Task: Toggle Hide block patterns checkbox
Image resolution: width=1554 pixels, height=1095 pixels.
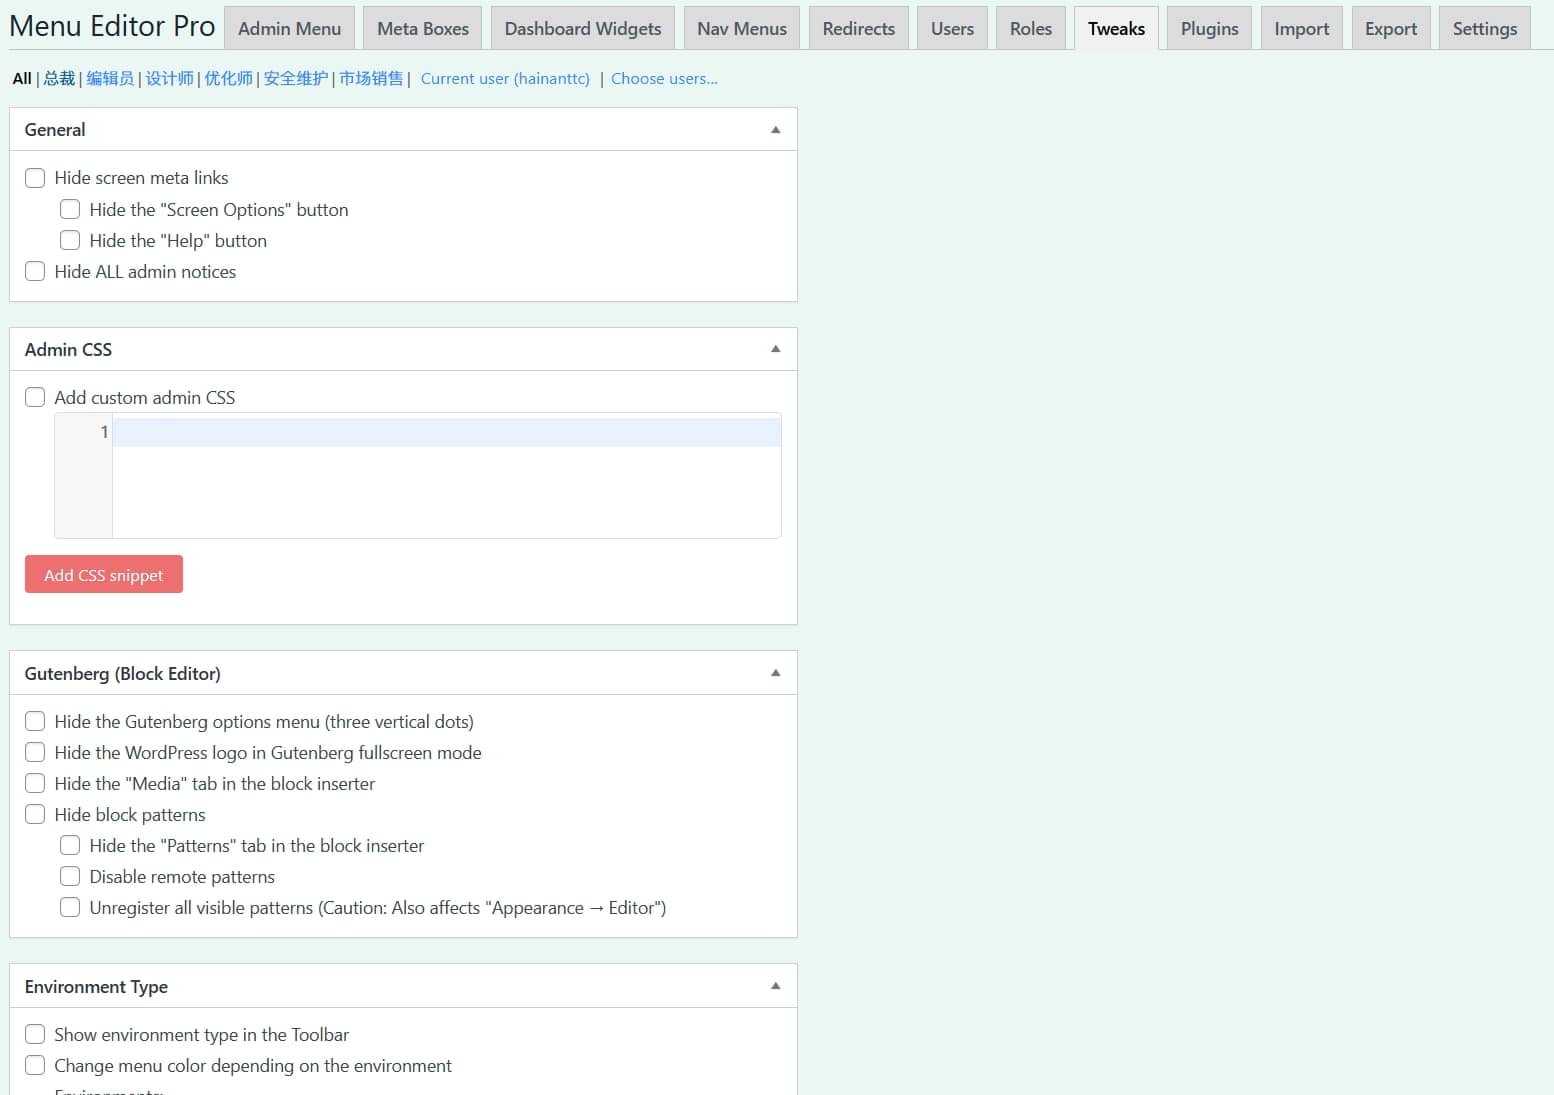Action: [x=35, y=815]
